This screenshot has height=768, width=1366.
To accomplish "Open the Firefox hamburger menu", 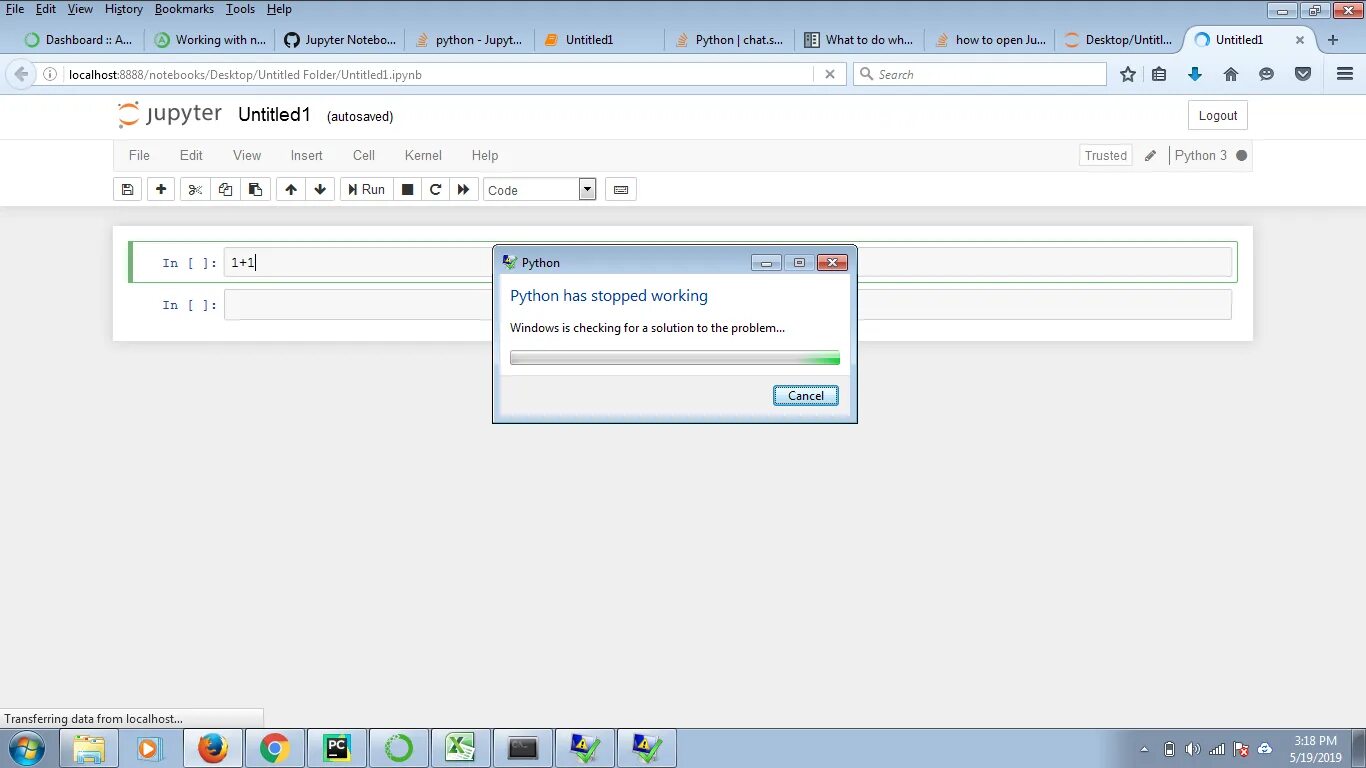I will click(1345, 74).
